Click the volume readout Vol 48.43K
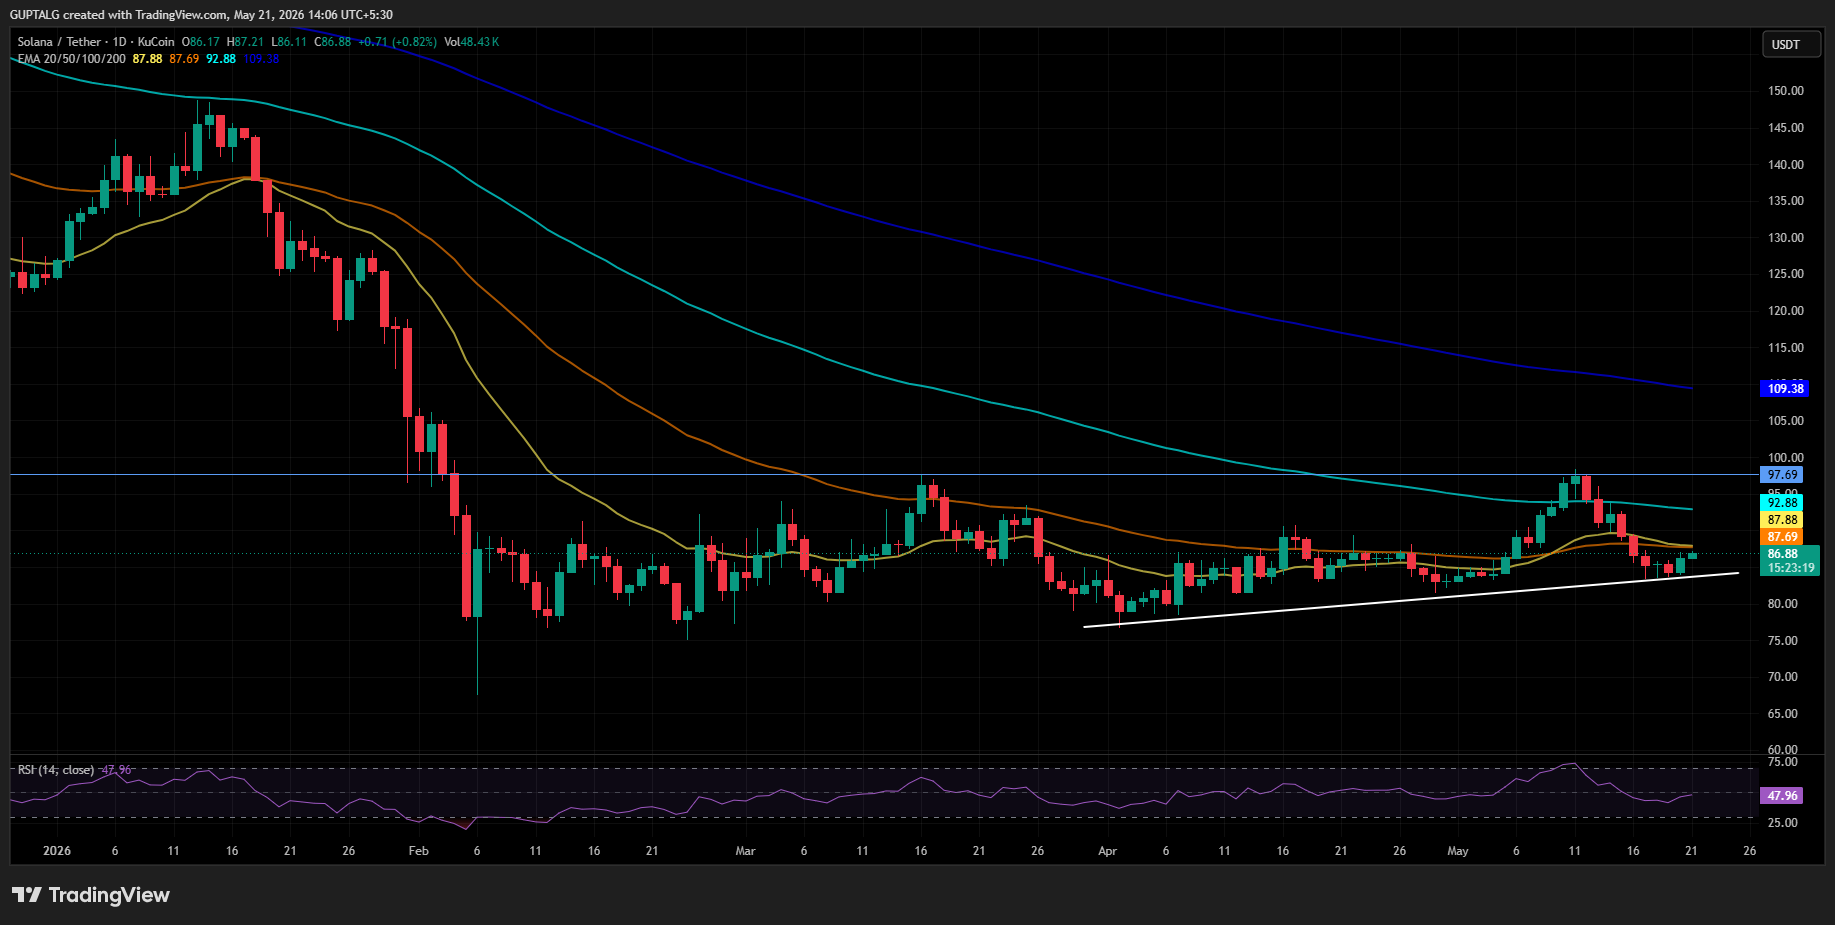The height and width of the screenshot is (925, 1835). point(472,42)
